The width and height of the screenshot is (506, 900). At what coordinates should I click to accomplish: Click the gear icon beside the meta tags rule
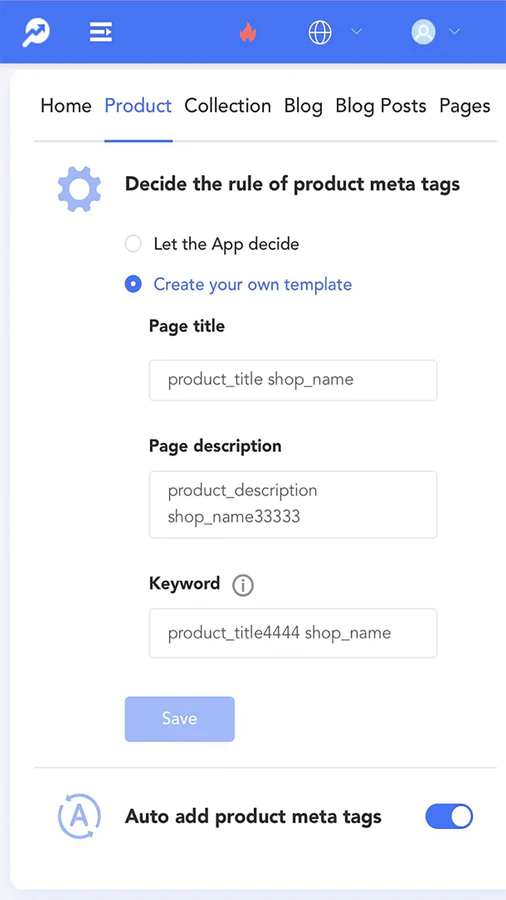pos(79,188)
